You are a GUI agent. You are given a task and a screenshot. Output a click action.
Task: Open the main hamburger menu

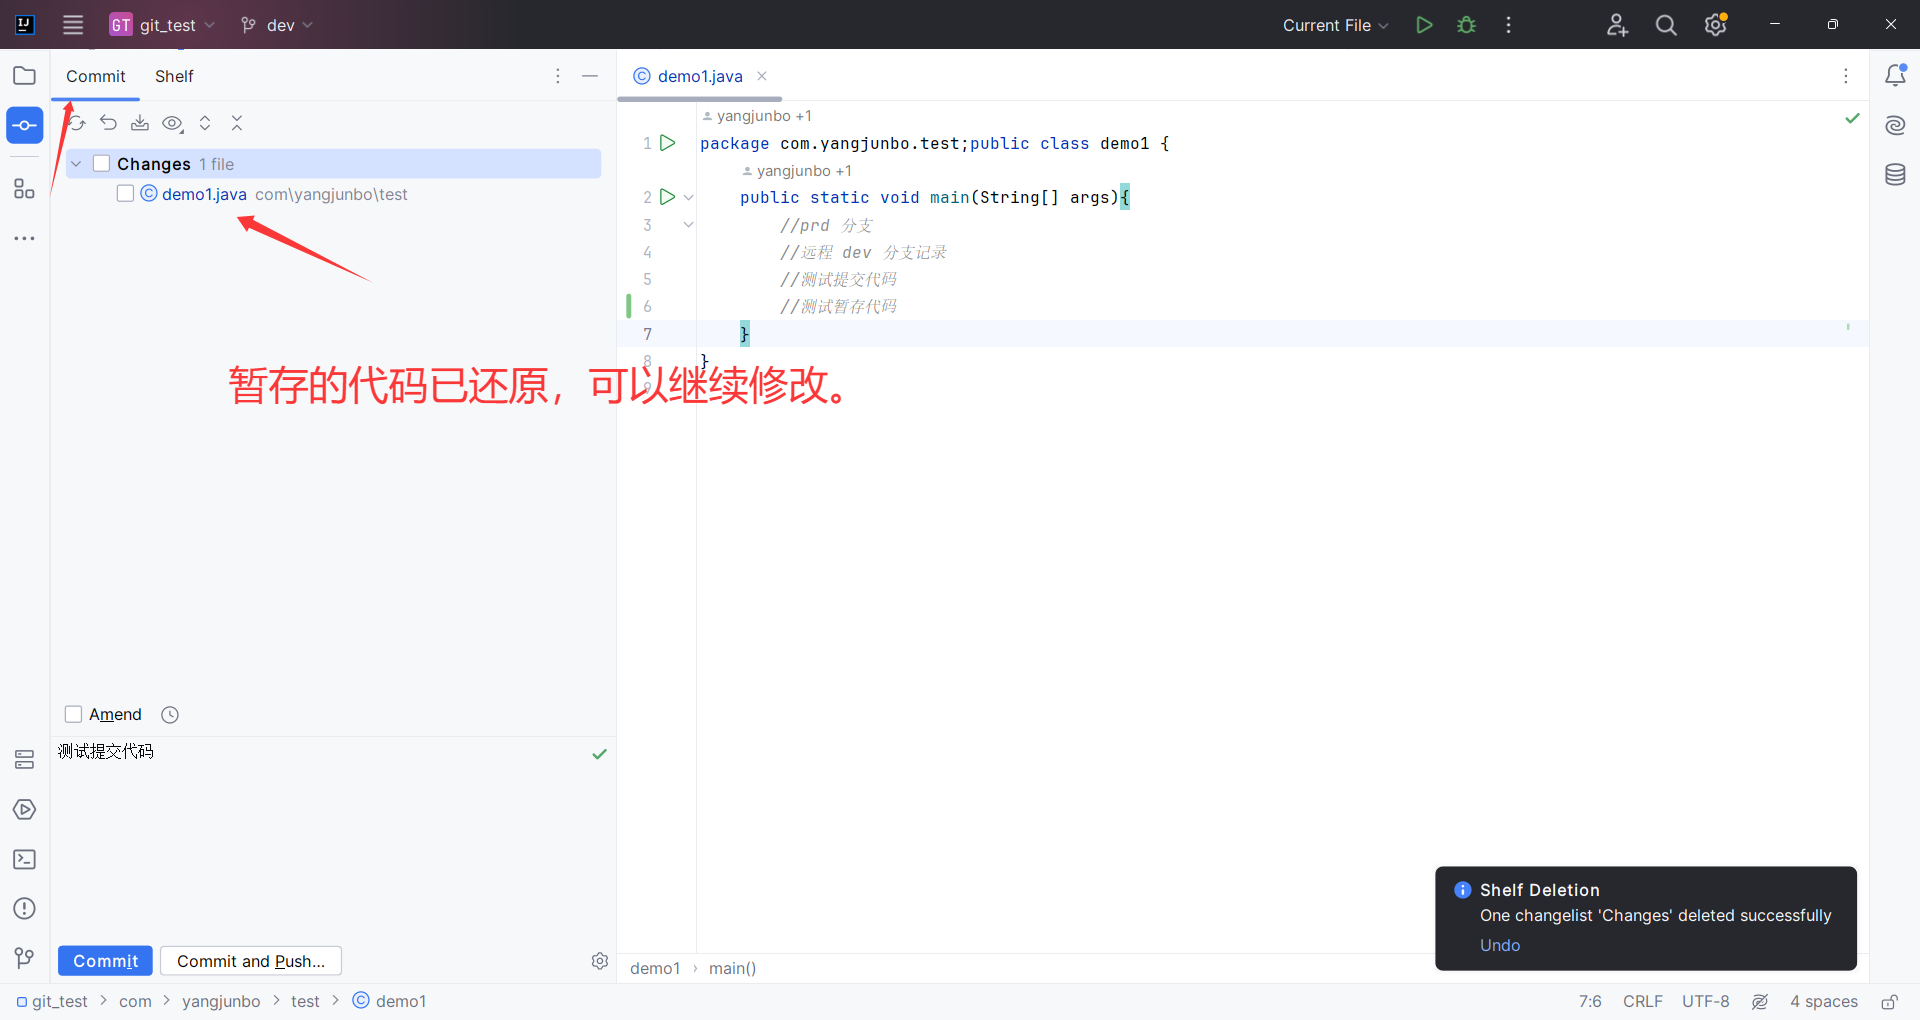click(x=72, y=25)
